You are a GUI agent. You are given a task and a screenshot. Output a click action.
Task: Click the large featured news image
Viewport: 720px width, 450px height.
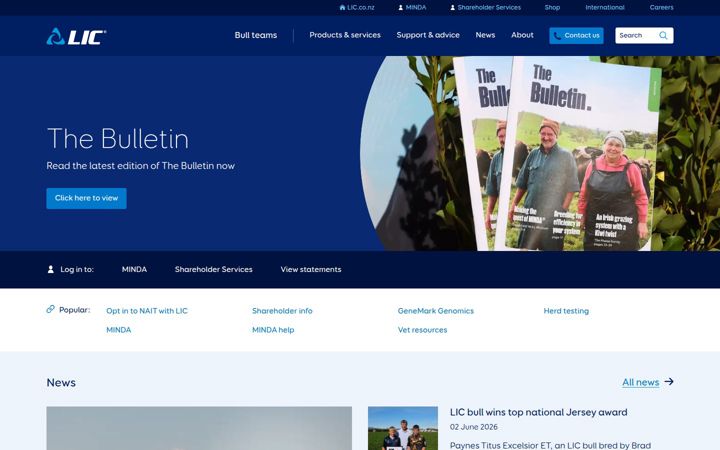tap(199, 428)
